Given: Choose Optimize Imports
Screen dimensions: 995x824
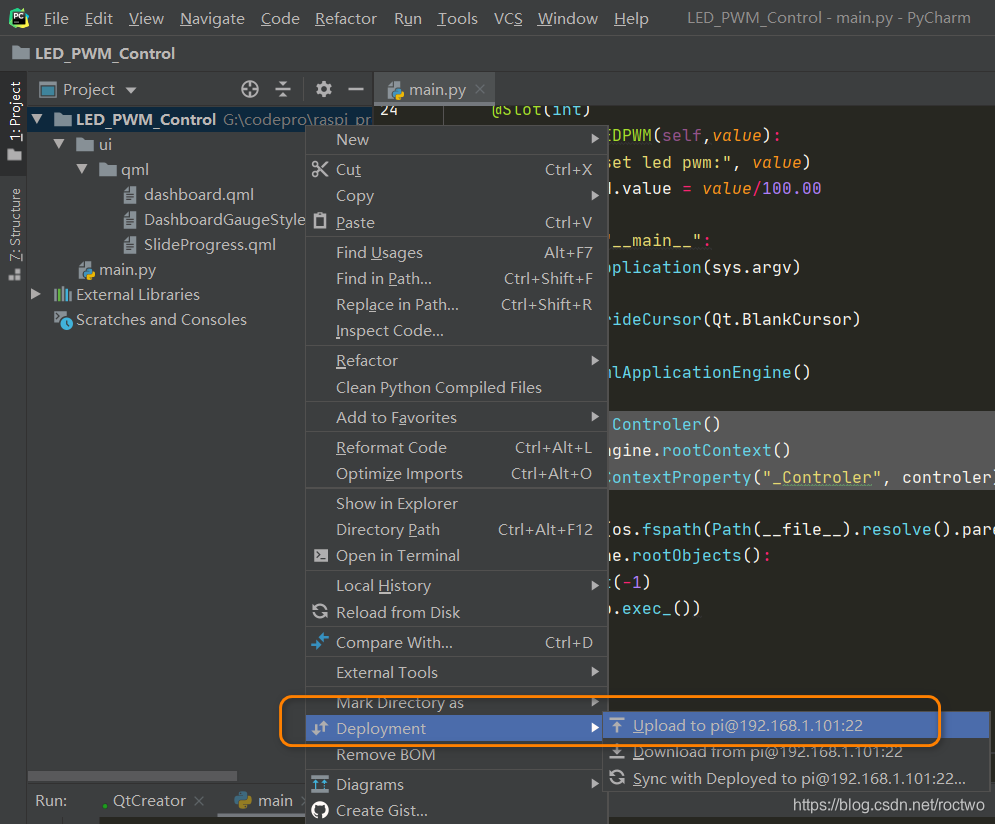Looking at the screenshot, I should click(456, 473).
